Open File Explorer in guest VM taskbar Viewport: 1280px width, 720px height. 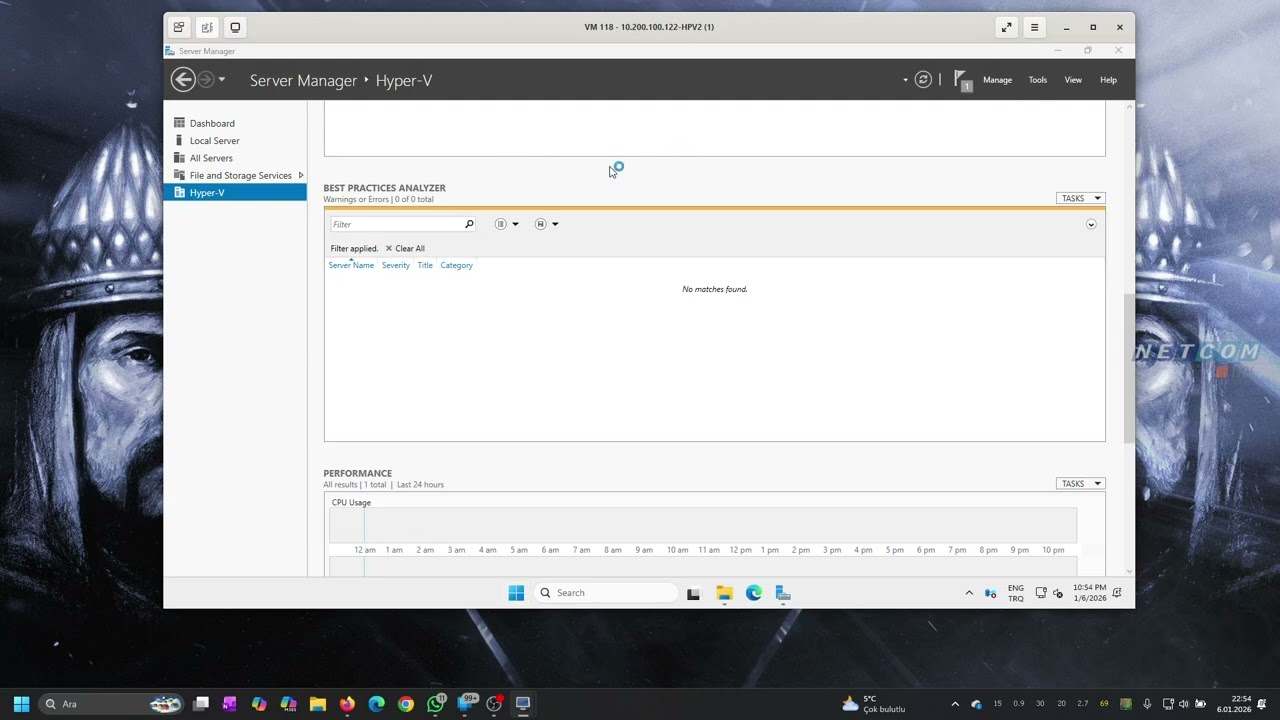(x=724, y=593)
